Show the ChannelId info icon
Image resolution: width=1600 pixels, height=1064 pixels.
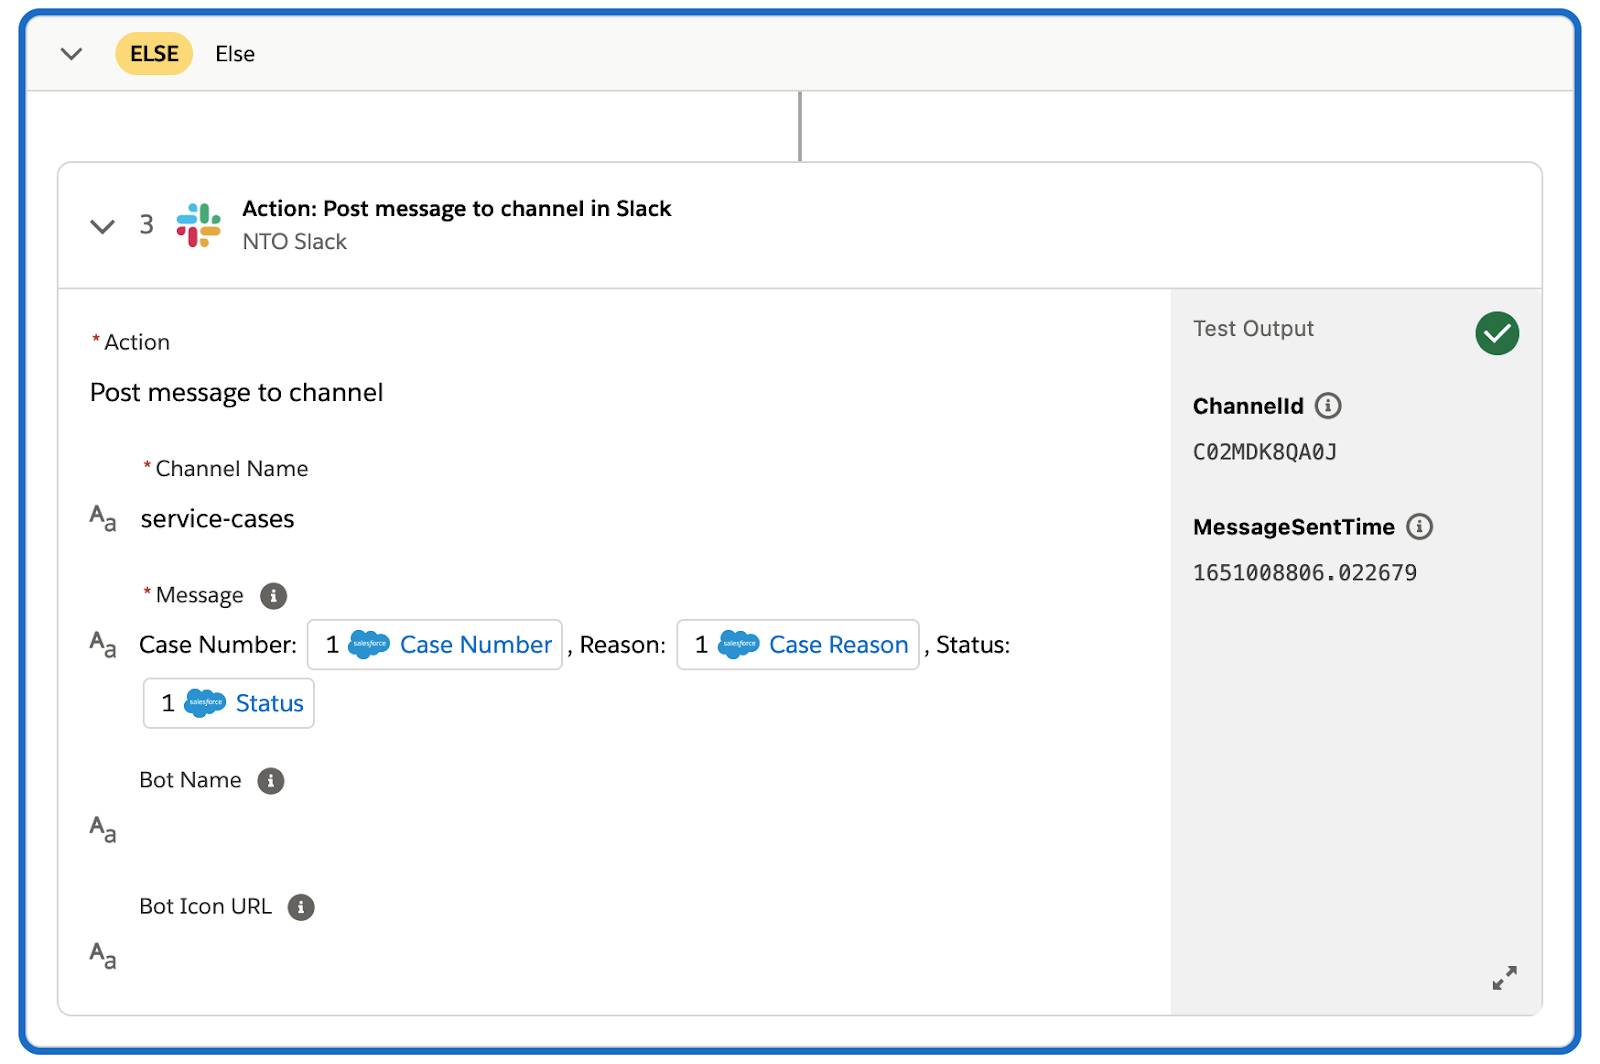tap(1328, 406)
